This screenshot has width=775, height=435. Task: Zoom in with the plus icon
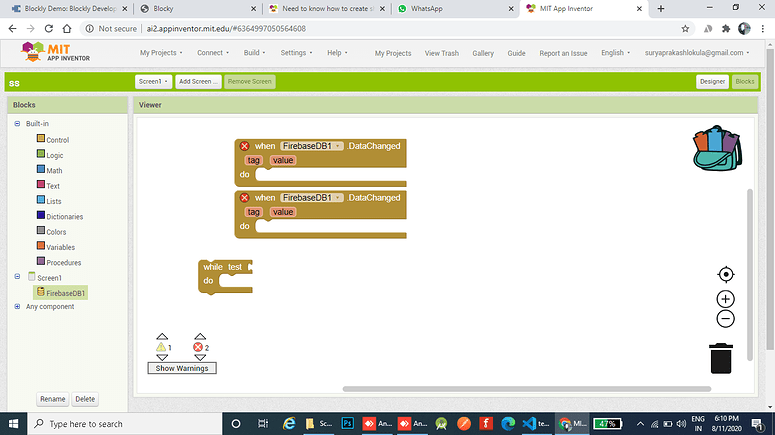(x=726, y=298)
